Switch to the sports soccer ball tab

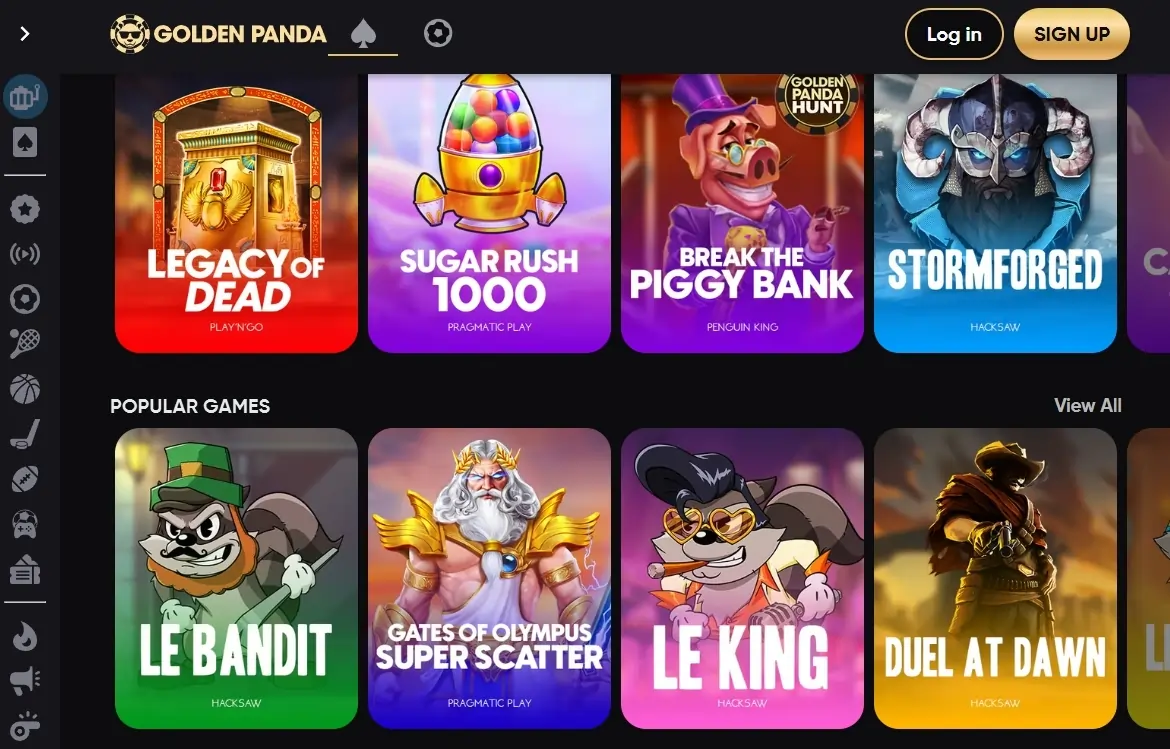tap(438, 34)
